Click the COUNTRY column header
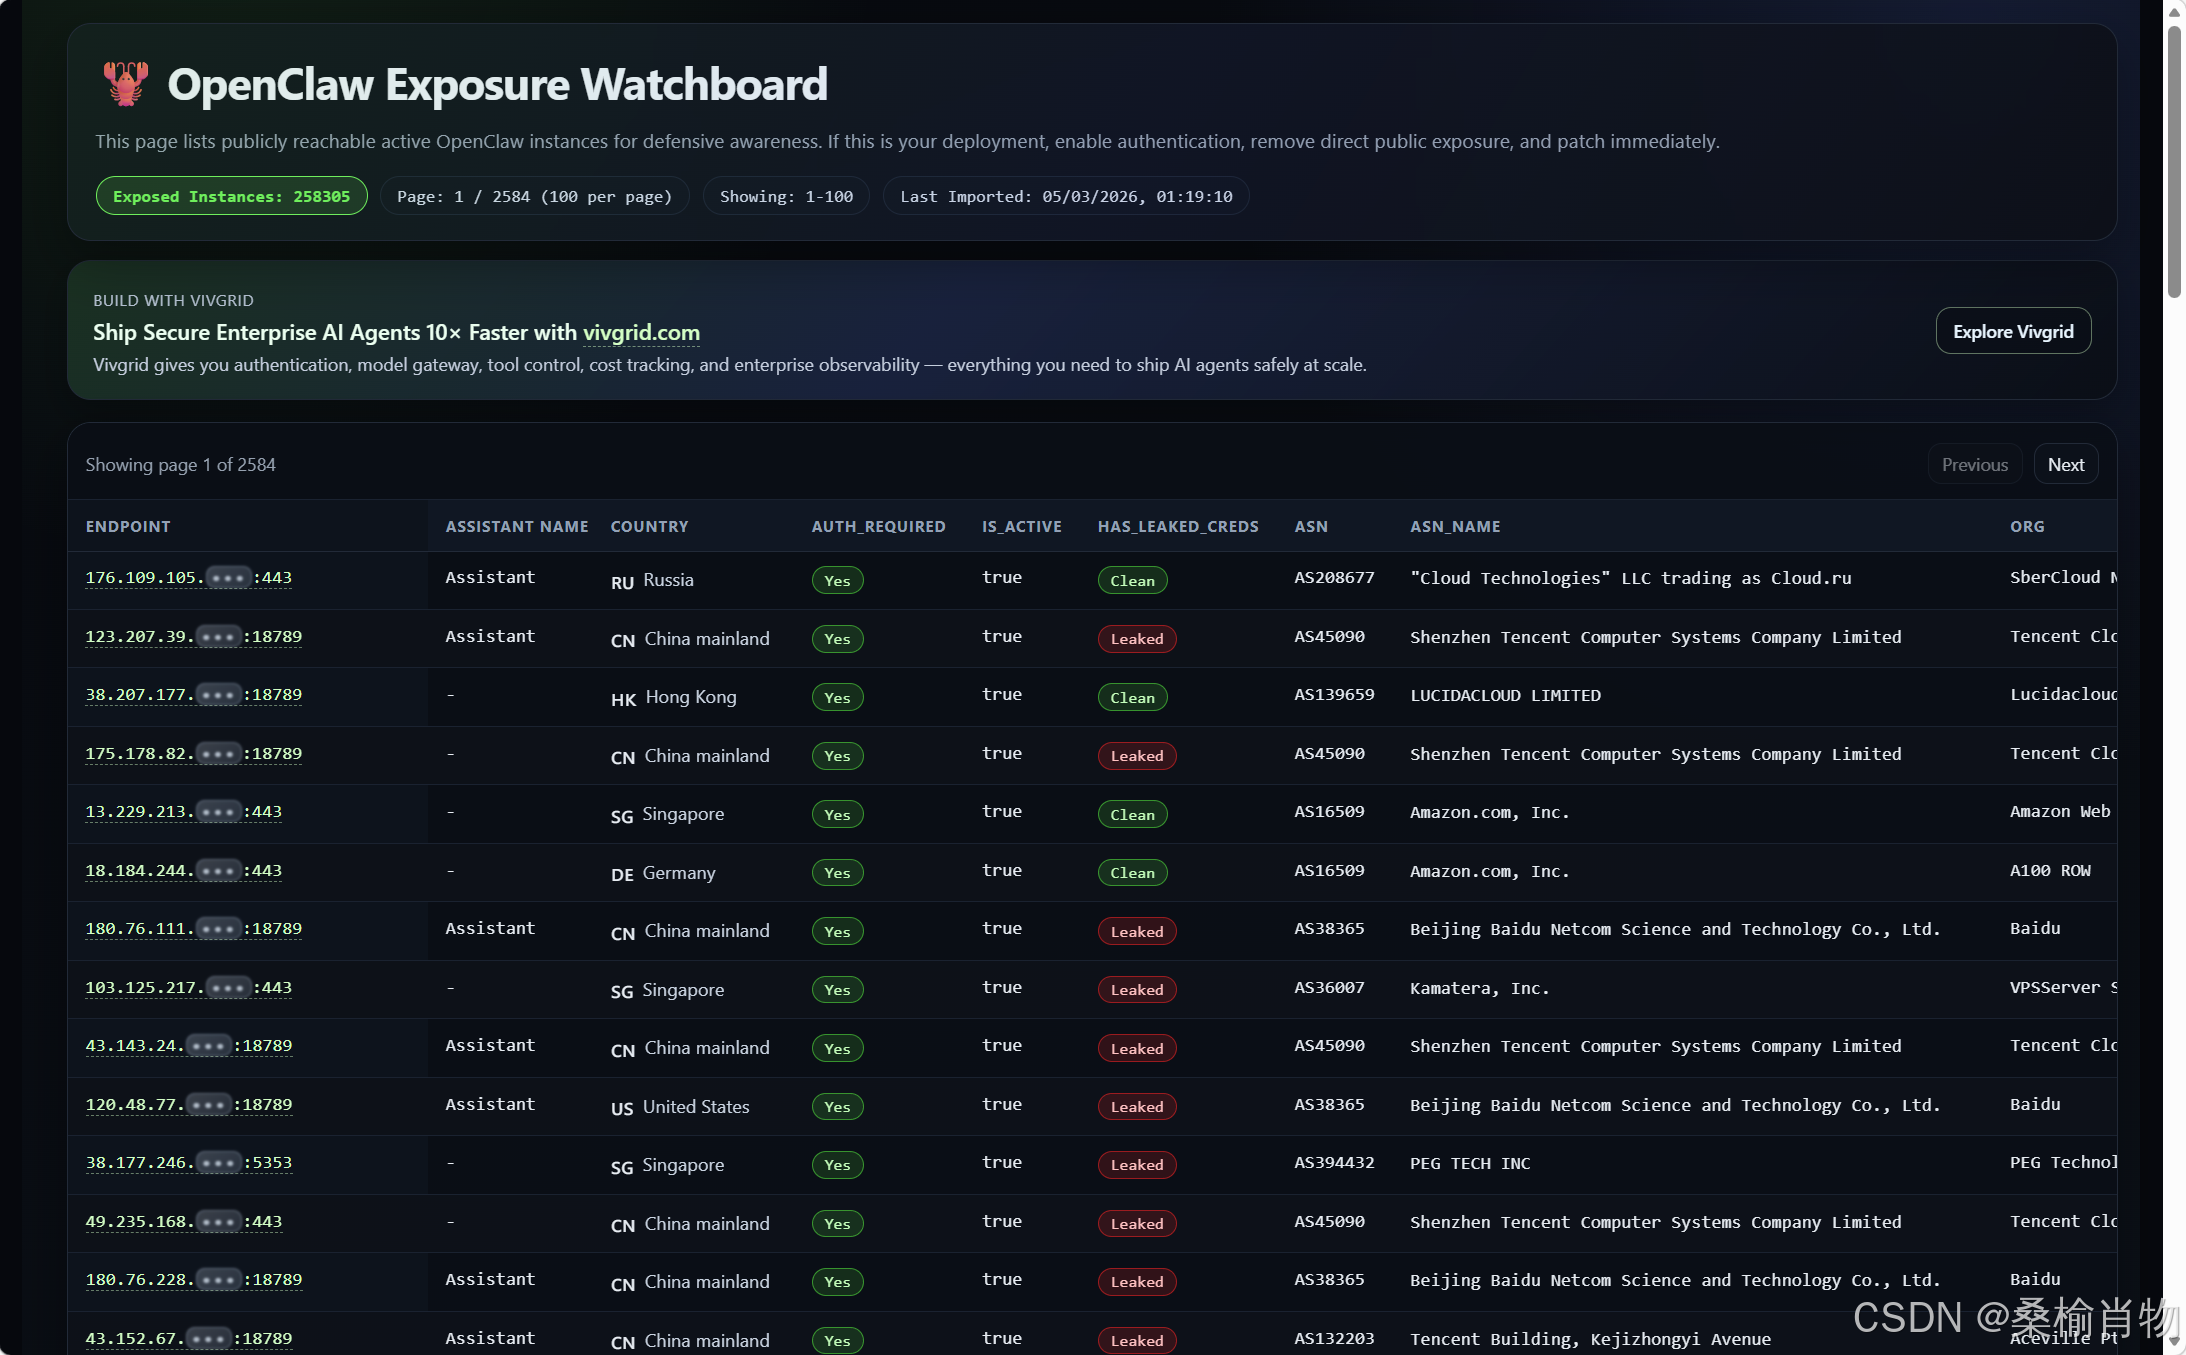 [x=649, y=526]
